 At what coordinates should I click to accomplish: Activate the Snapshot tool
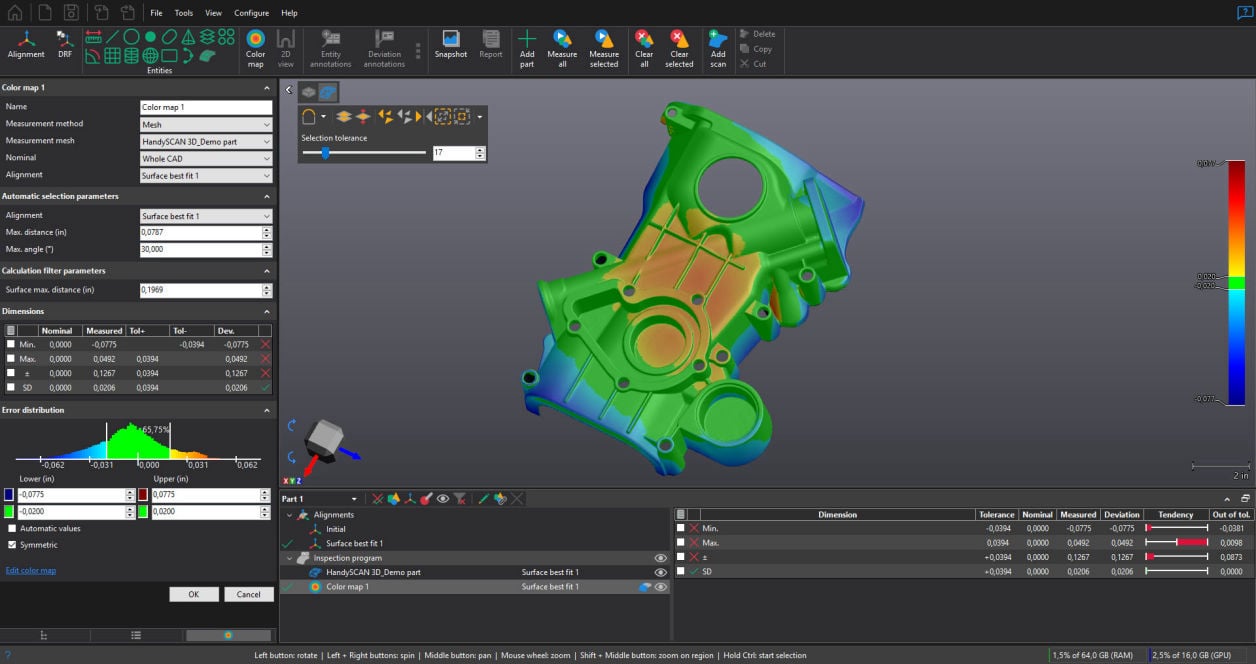450,47
